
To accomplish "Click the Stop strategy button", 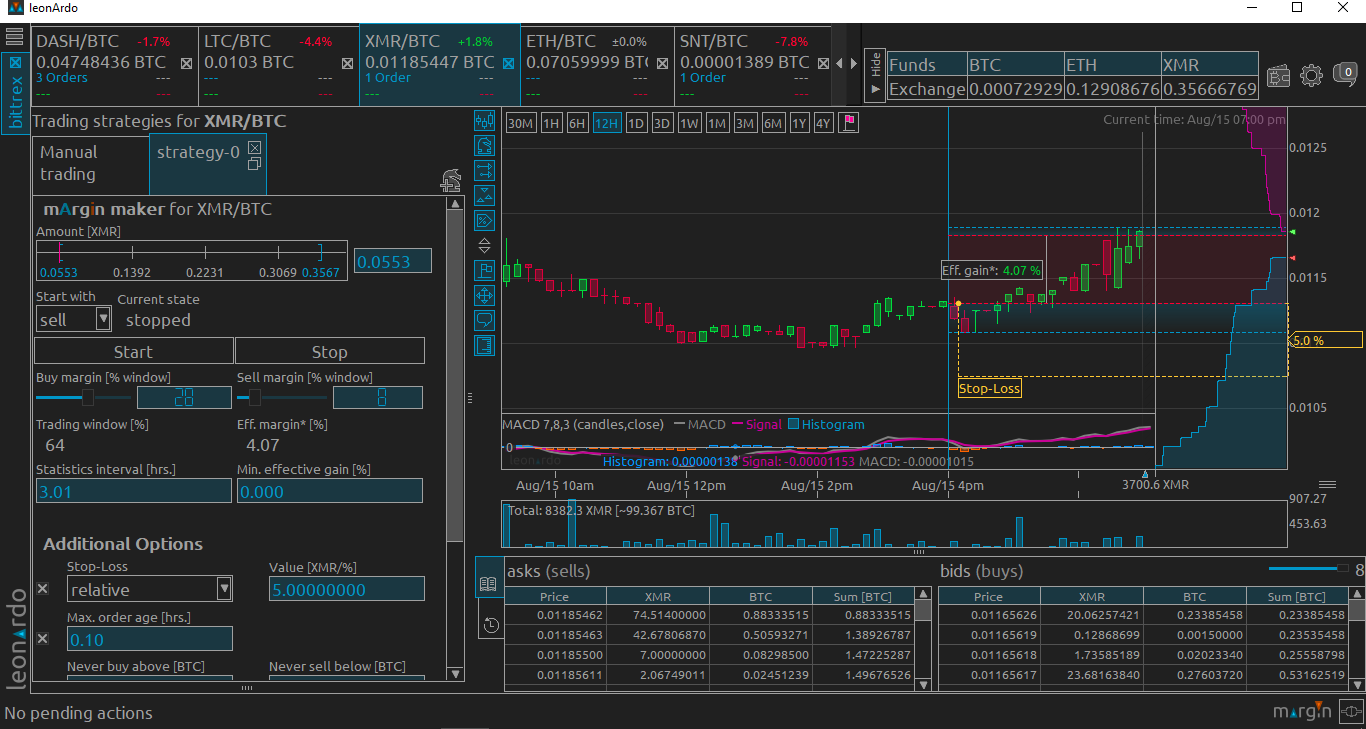I will point(329,351).
